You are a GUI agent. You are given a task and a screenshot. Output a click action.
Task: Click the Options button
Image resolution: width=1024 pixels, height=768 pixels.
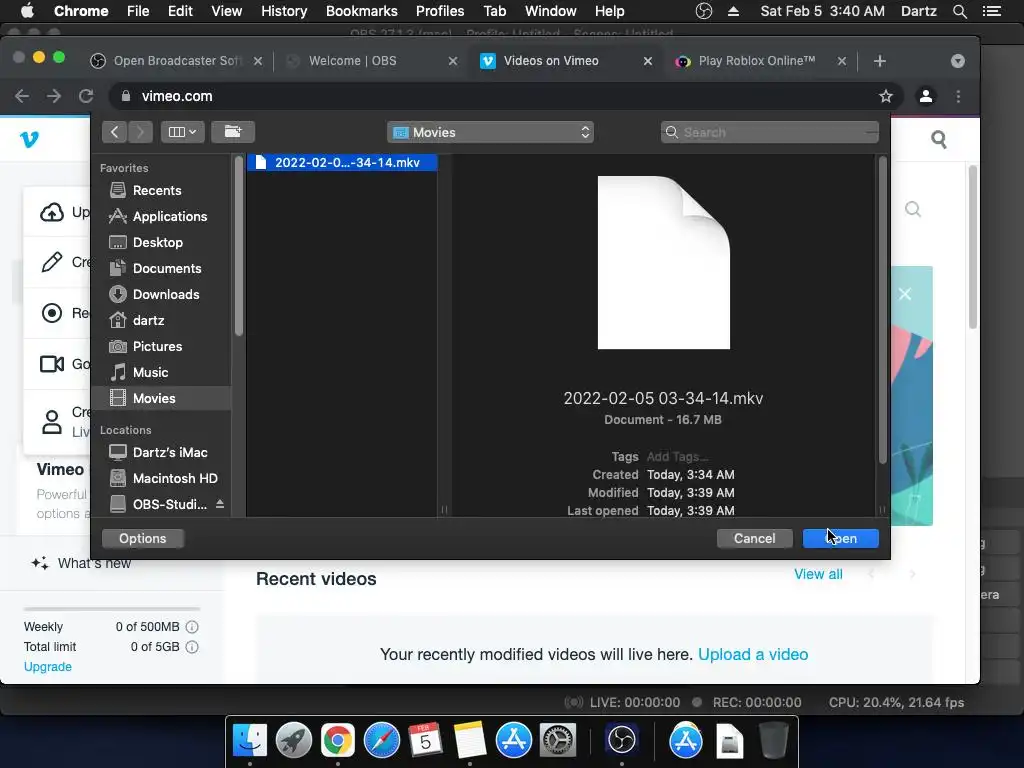(x=142, y=539)
